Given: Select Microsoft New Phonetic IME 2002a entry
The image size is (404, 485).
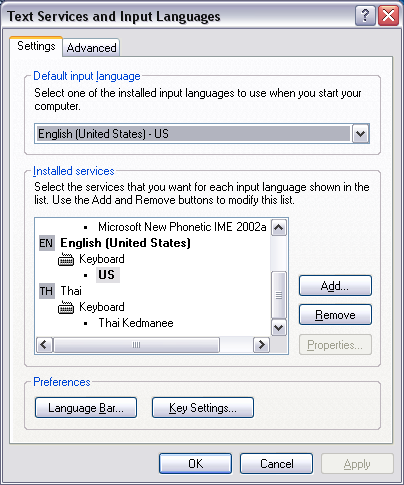Looking at the screenshot, I should tap(182, 227).
